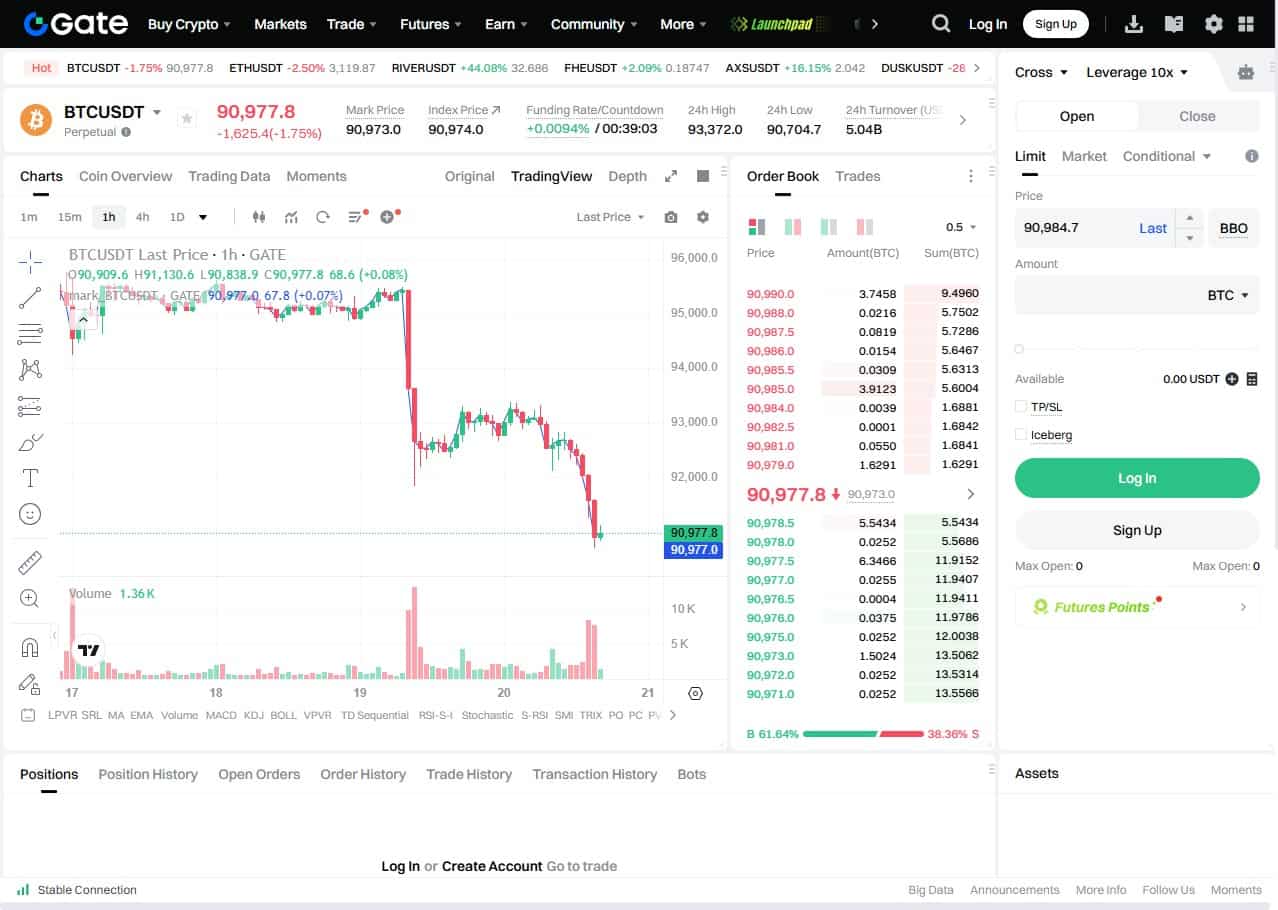Enable the Iceberg order checkbox
Screen dimensions: 1278x910
[x=1023, y=435]
